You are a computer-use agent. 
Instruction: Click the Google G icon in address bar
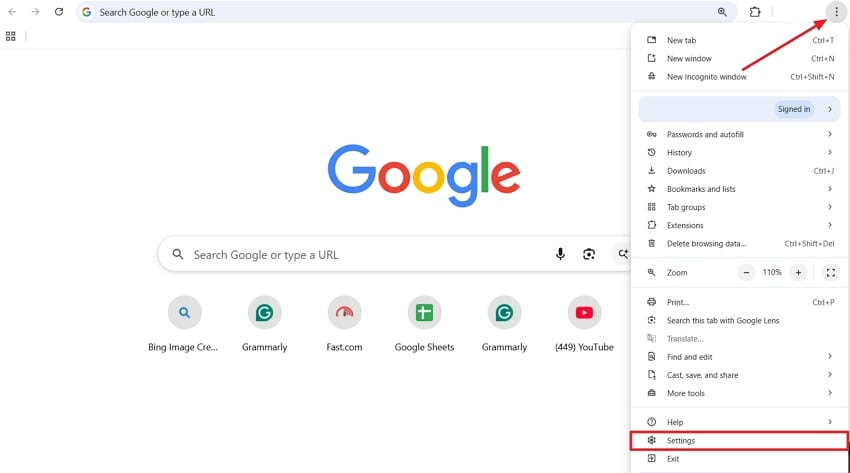87,12
